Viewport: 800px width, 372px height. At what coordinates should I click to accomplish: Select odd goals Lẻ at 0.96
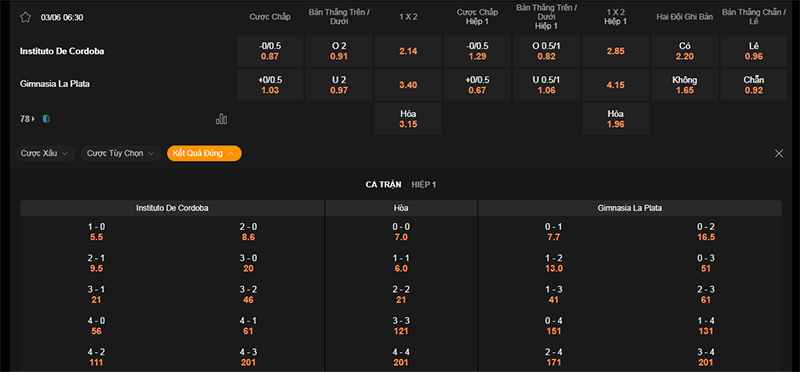[x=754, y=51]
